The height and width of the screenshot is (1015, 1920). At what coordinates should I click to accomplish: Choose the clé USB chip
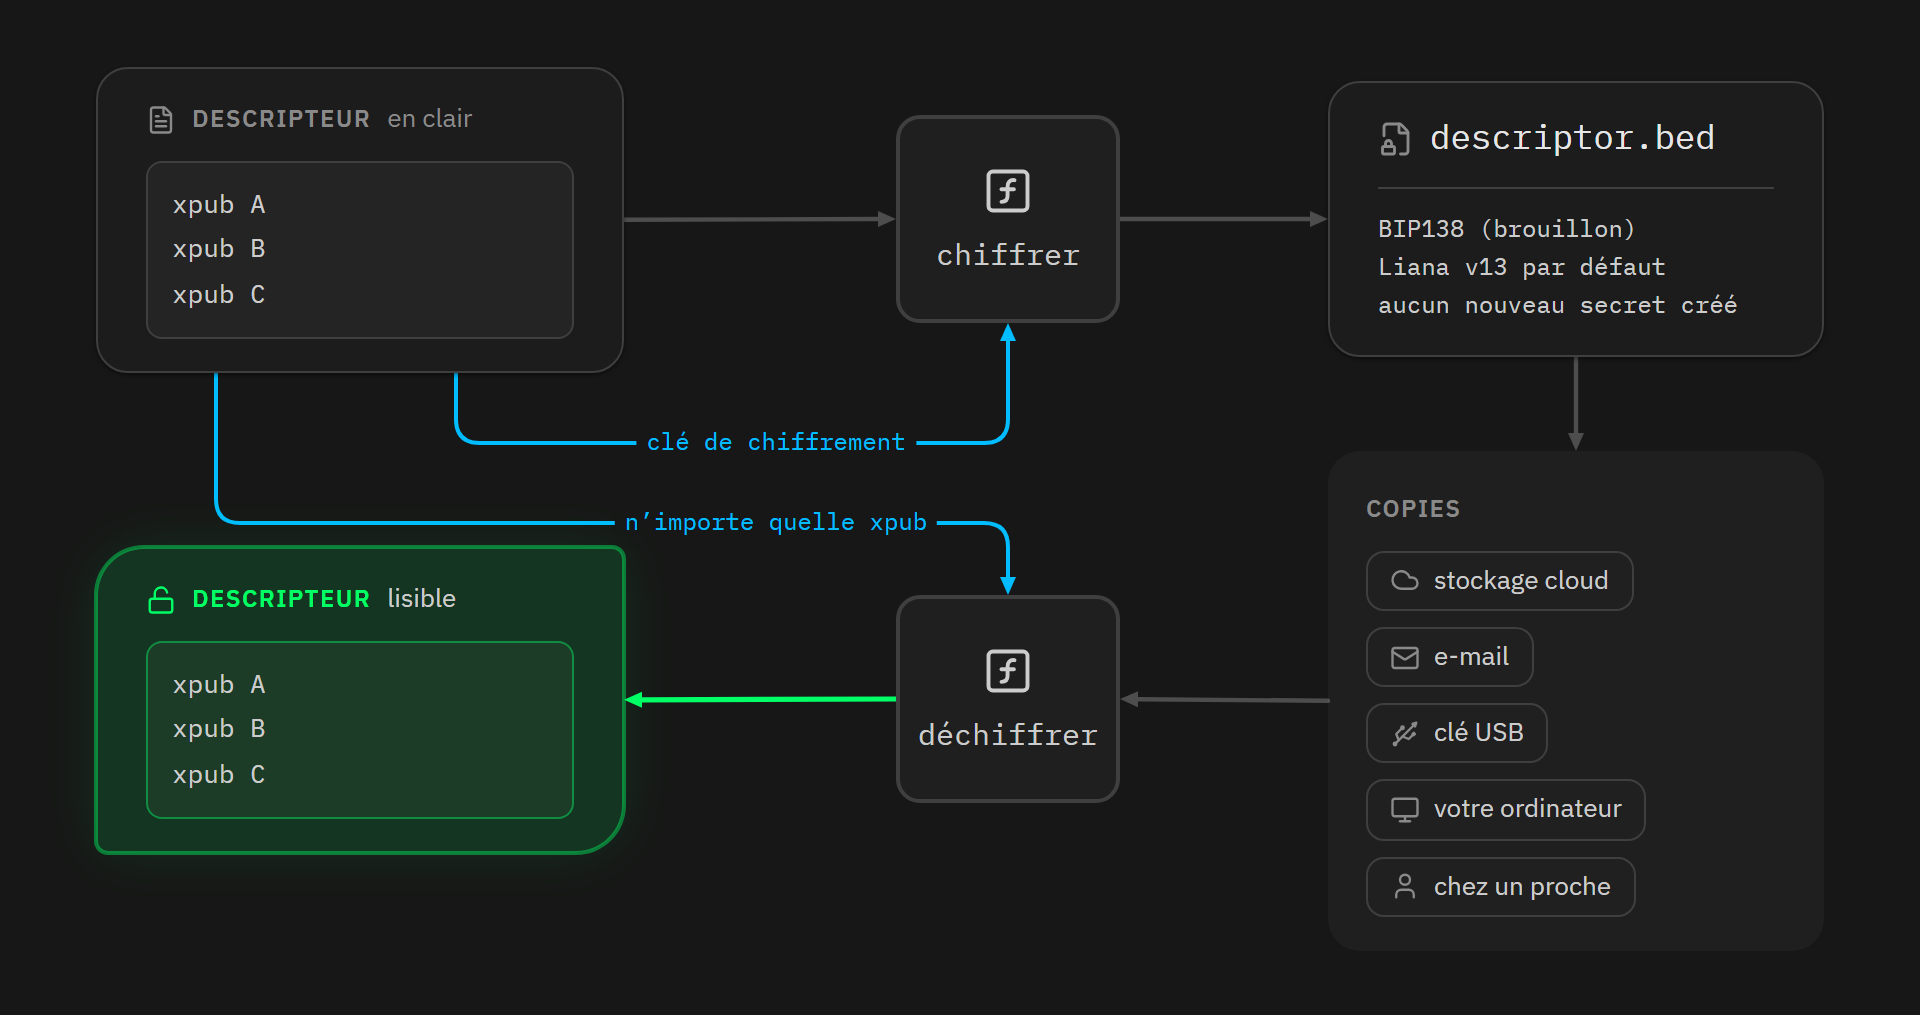click(1457, 733)
